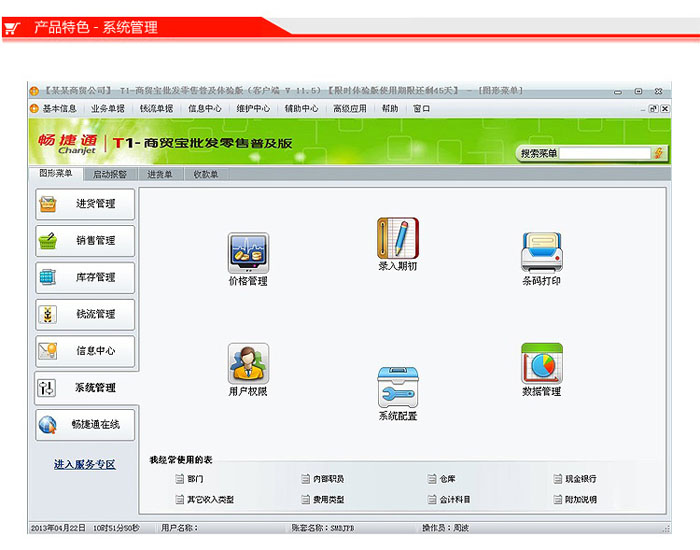
Task: Select 钱流管理 in the sidebar
Action: 85,314
